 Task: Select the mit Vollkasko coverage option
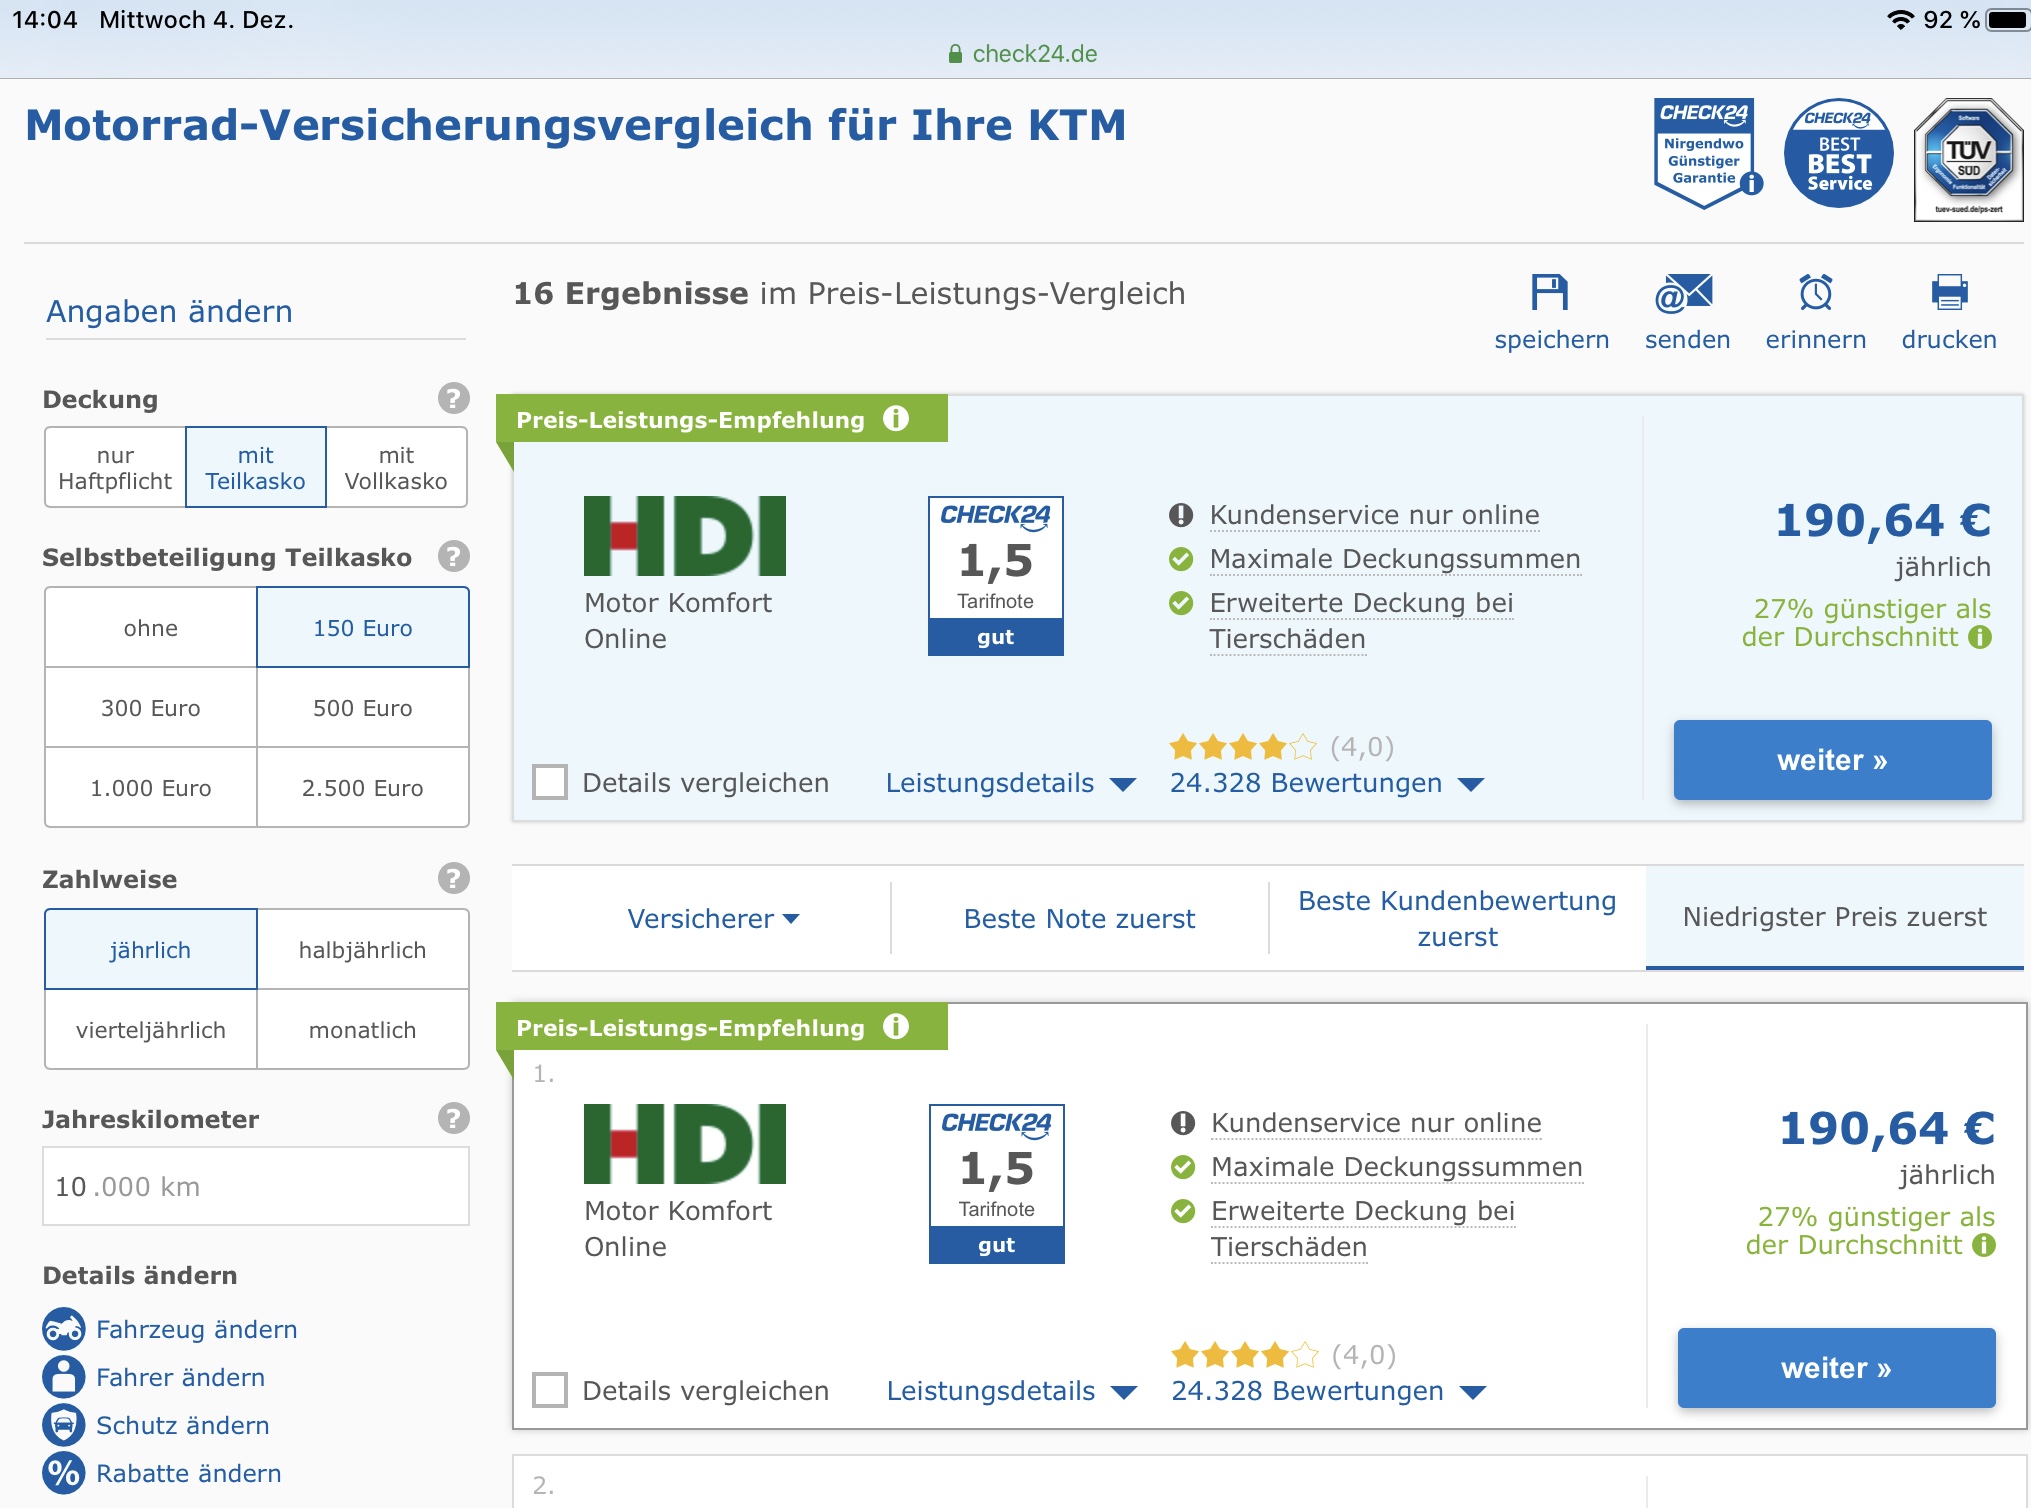point(396,468)
